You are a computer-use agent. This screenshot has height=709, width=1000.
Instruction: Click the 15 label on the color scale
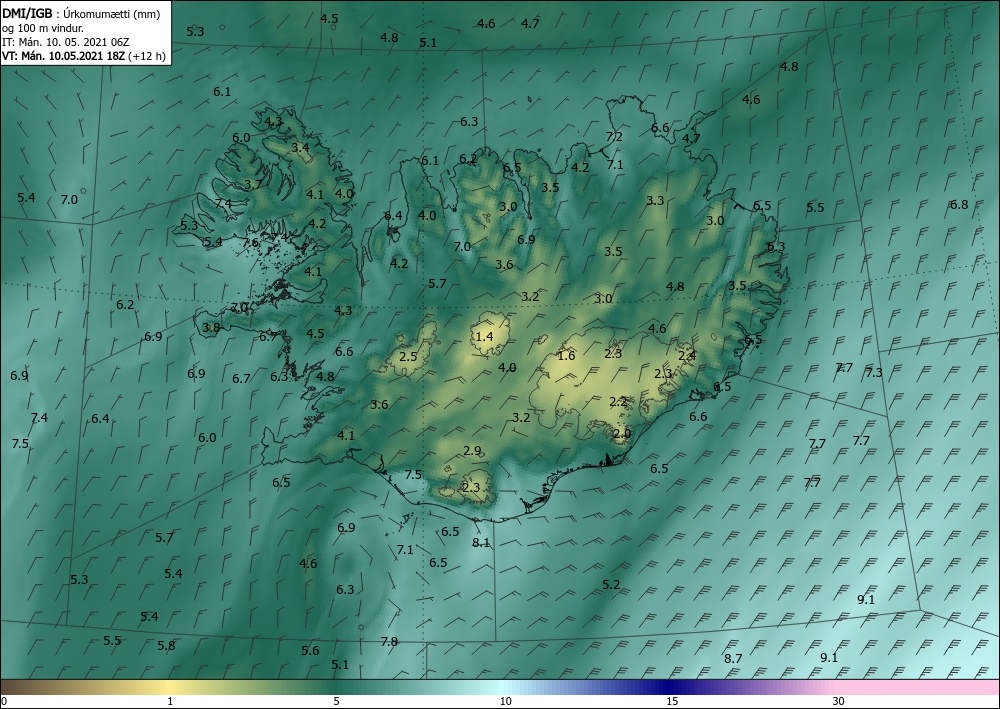tap(672, 702)
